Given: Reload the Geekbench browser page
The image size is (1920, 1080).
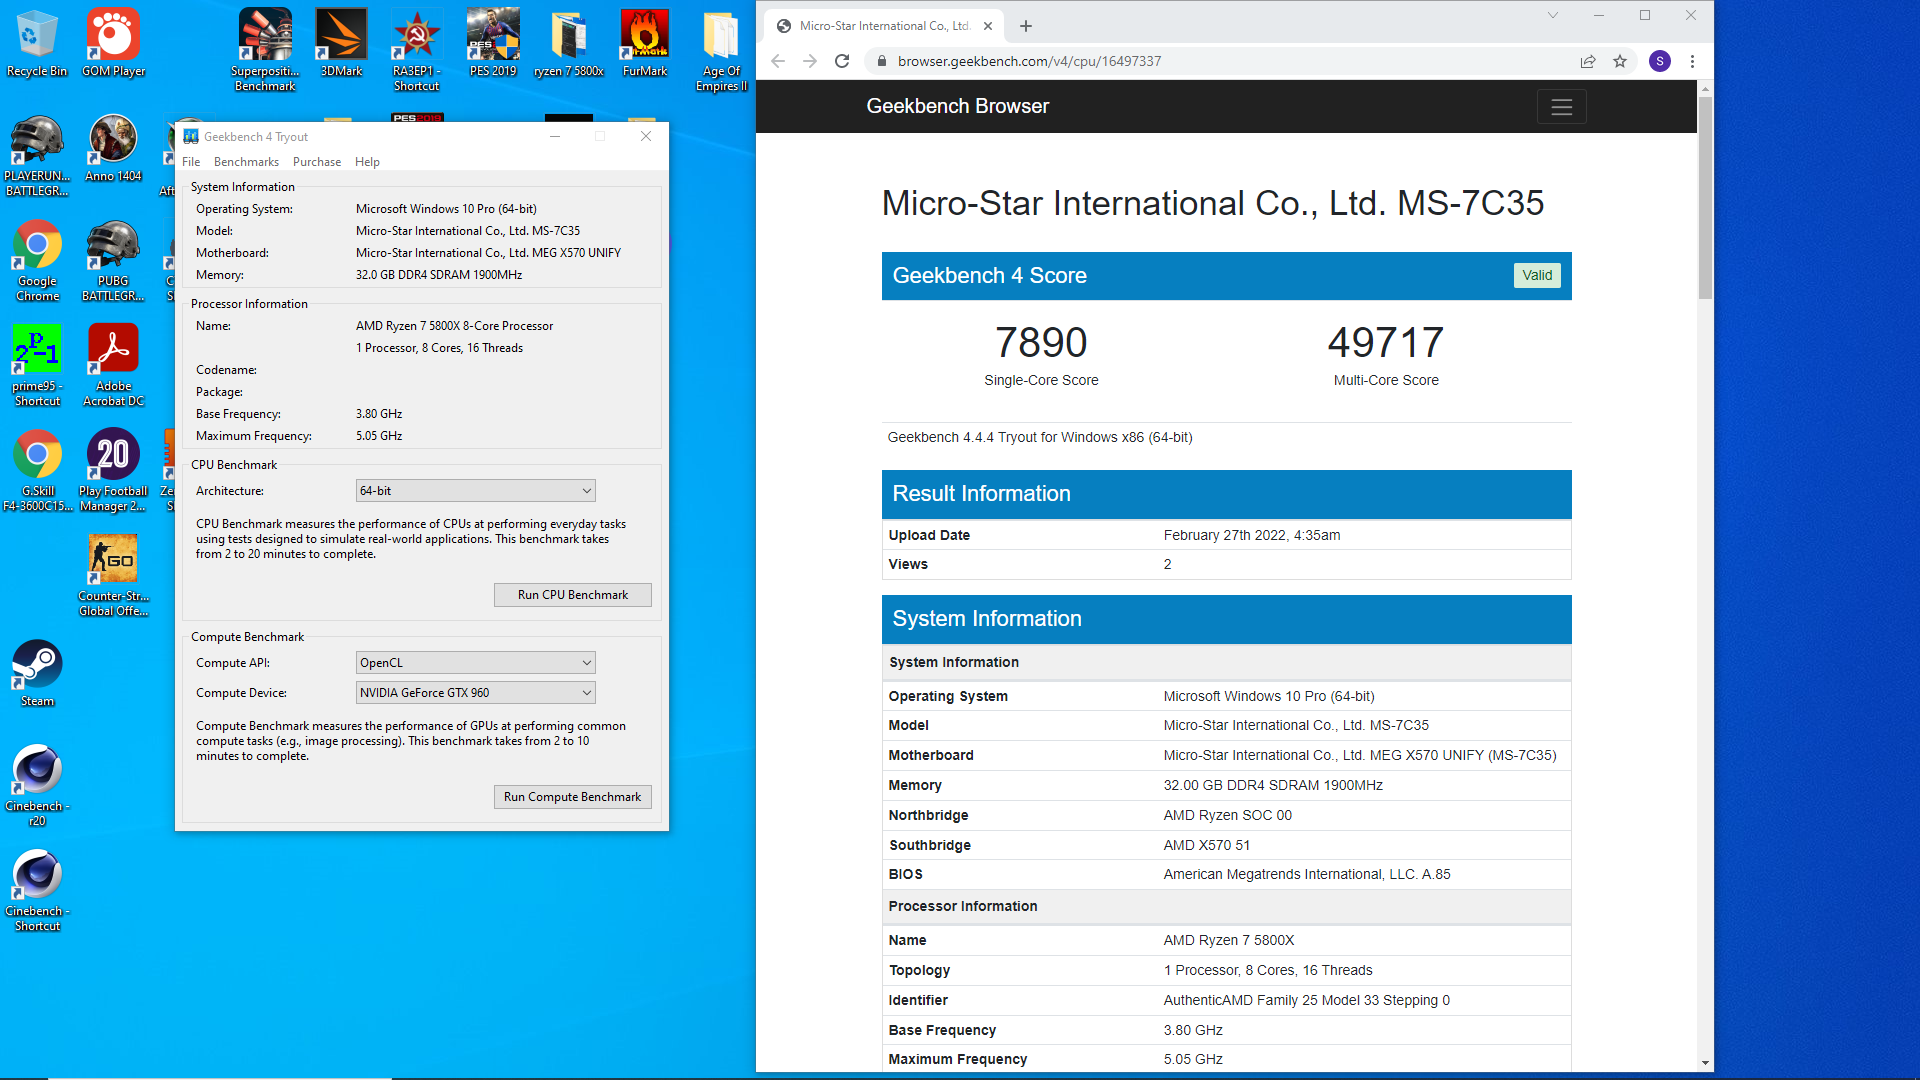Looking at the screenshot, I should pyautogui.click(x=842, y=61).
